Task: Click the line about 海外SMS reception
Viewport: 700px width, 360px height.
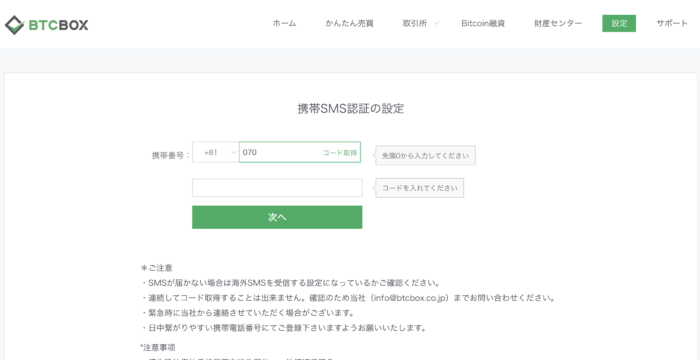Action: [x=291, y=283]
